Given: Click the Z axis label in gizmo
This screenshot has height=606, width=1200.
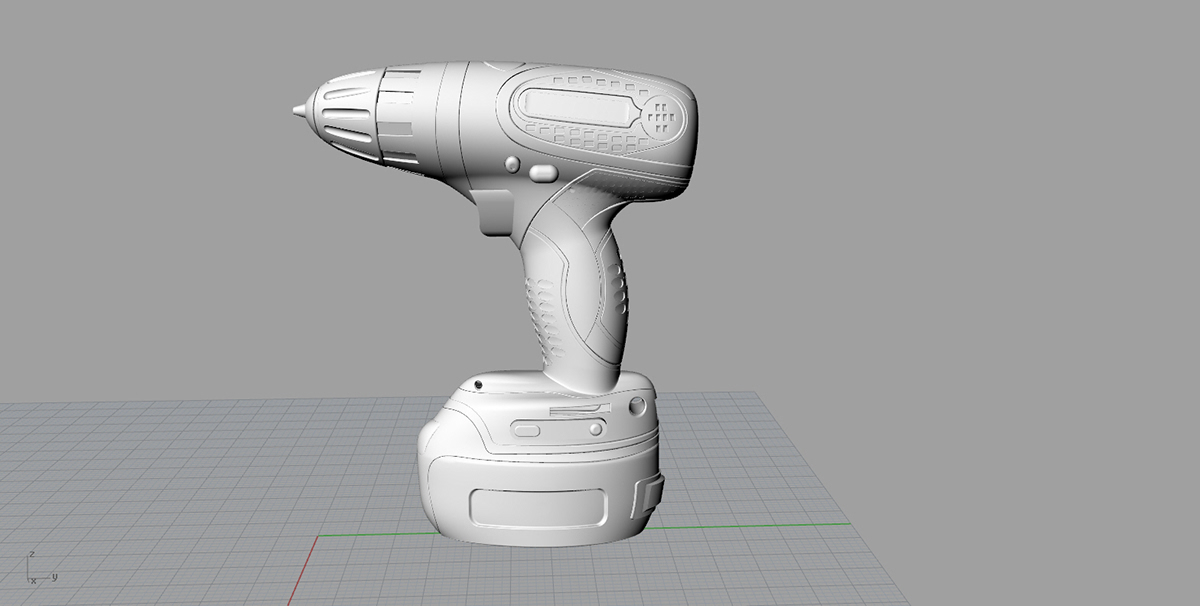Looking at the screenshot, I should (31, 553).
